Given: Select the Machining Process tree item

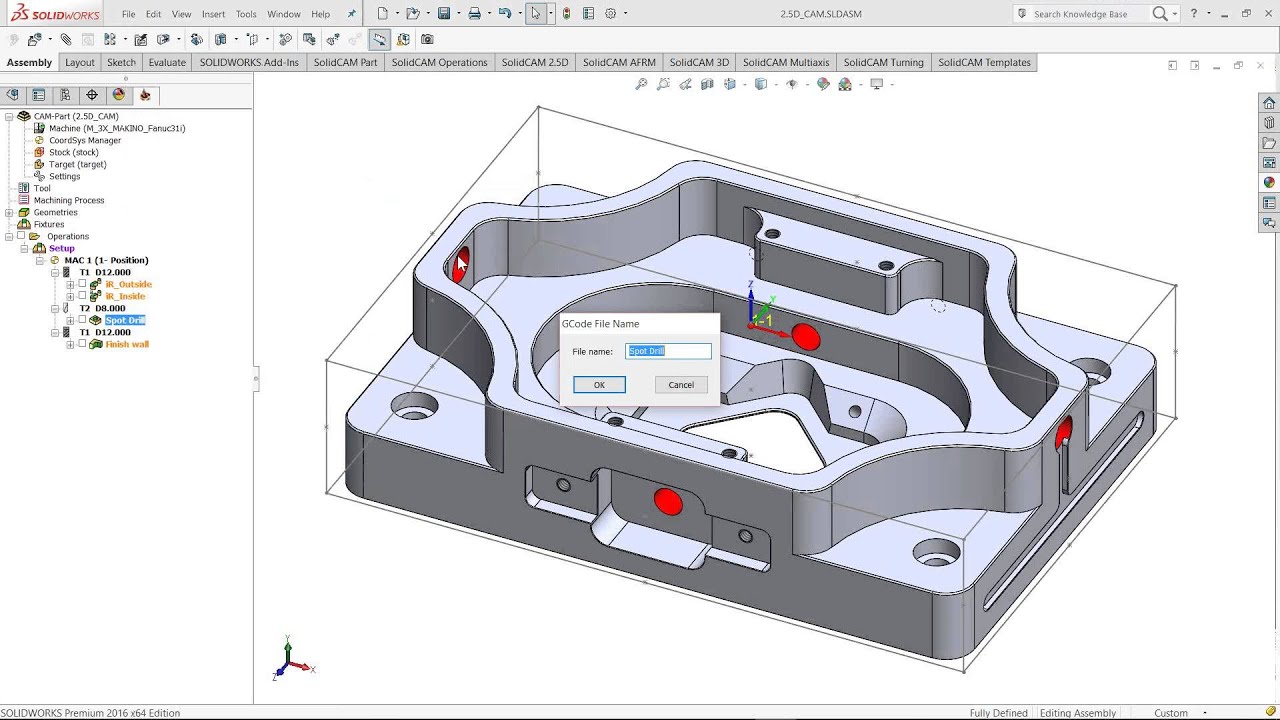Looking at the screenshot, I should [x=69, y=200].
